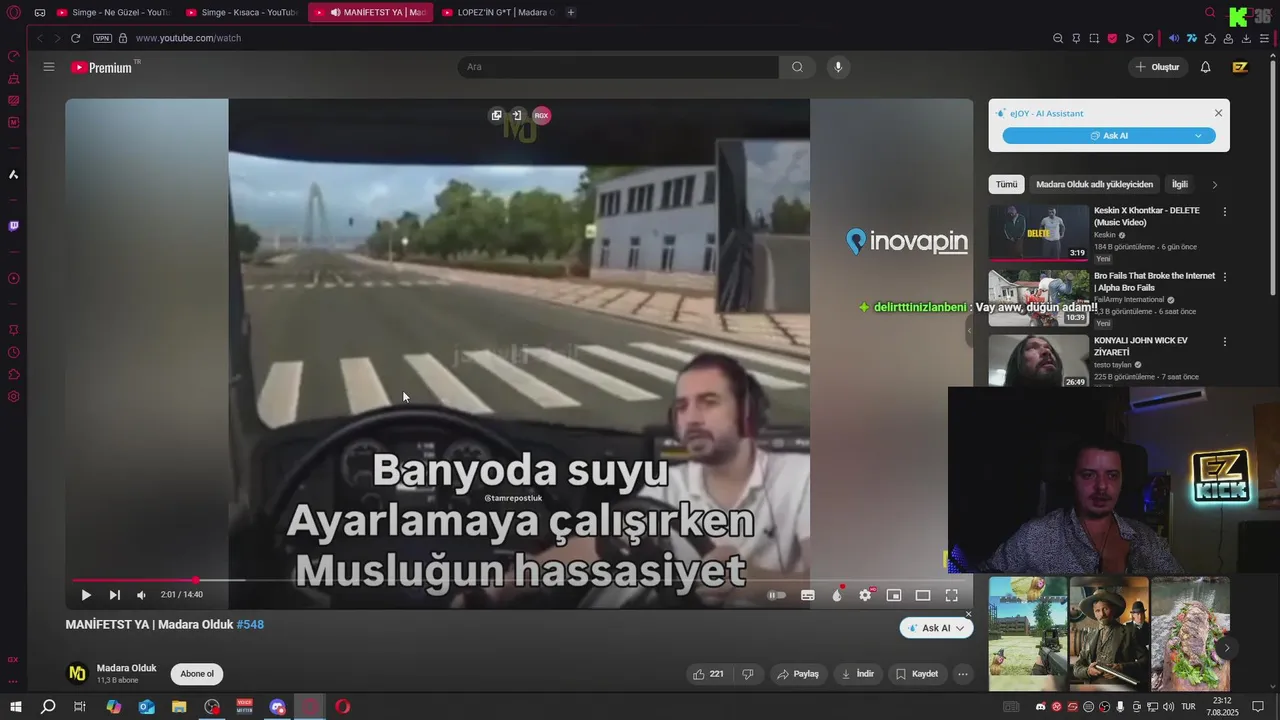Open a new browser tab
Screen dimensions: 1280x720
pos(571,12)
